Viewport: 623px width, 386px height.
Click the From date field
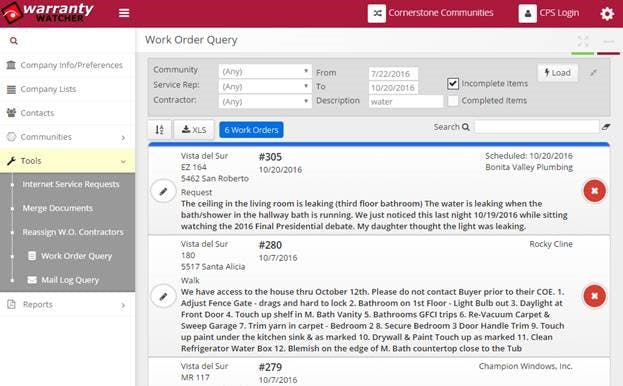393,73
